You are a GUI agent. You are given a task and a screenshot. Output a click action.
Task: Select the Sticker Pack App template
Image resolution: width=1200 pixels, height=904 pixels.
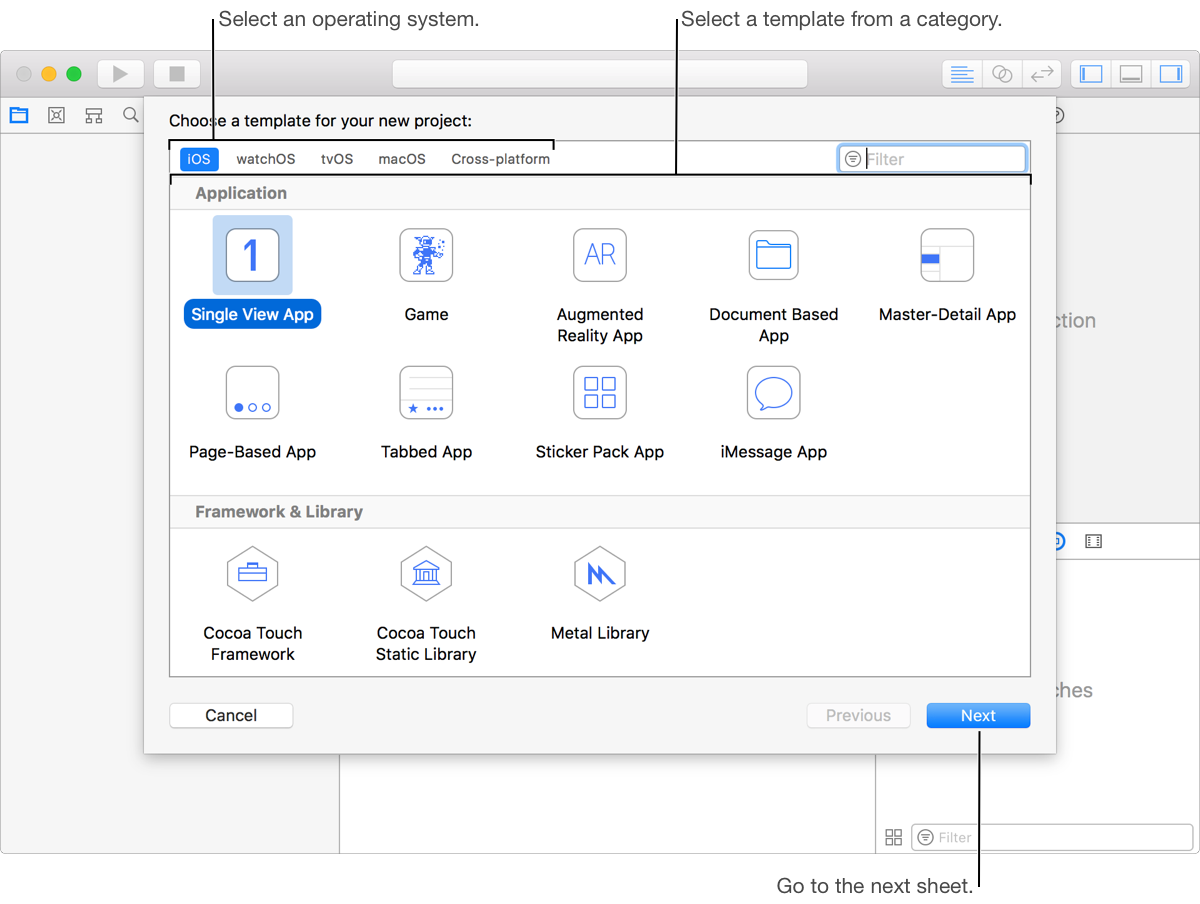click(600, 393)
